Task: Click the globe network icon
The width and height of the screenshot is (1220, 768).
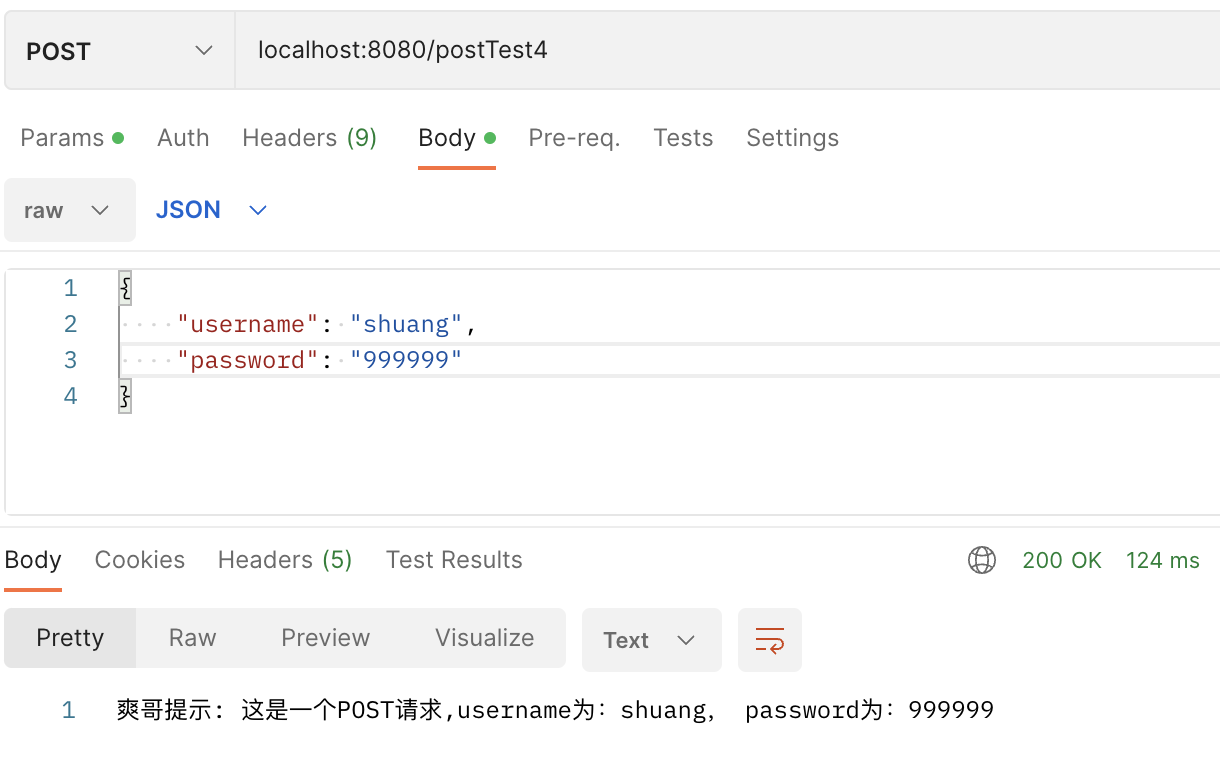Action: (x=982, y=560)
